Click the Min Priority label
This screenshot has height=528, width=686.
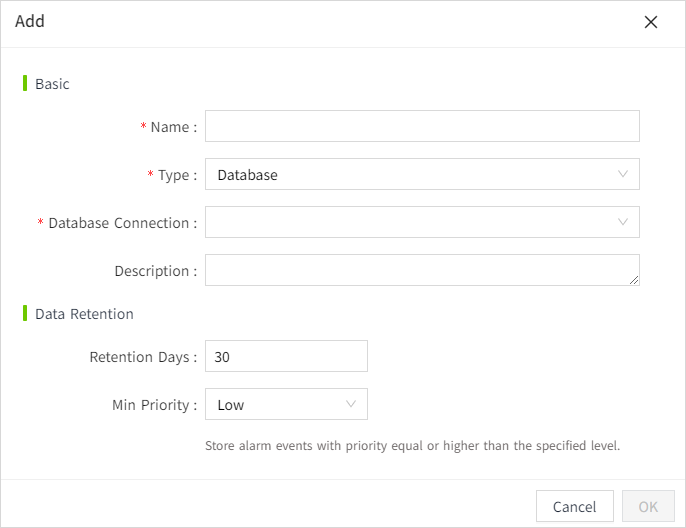pos(155,405)
